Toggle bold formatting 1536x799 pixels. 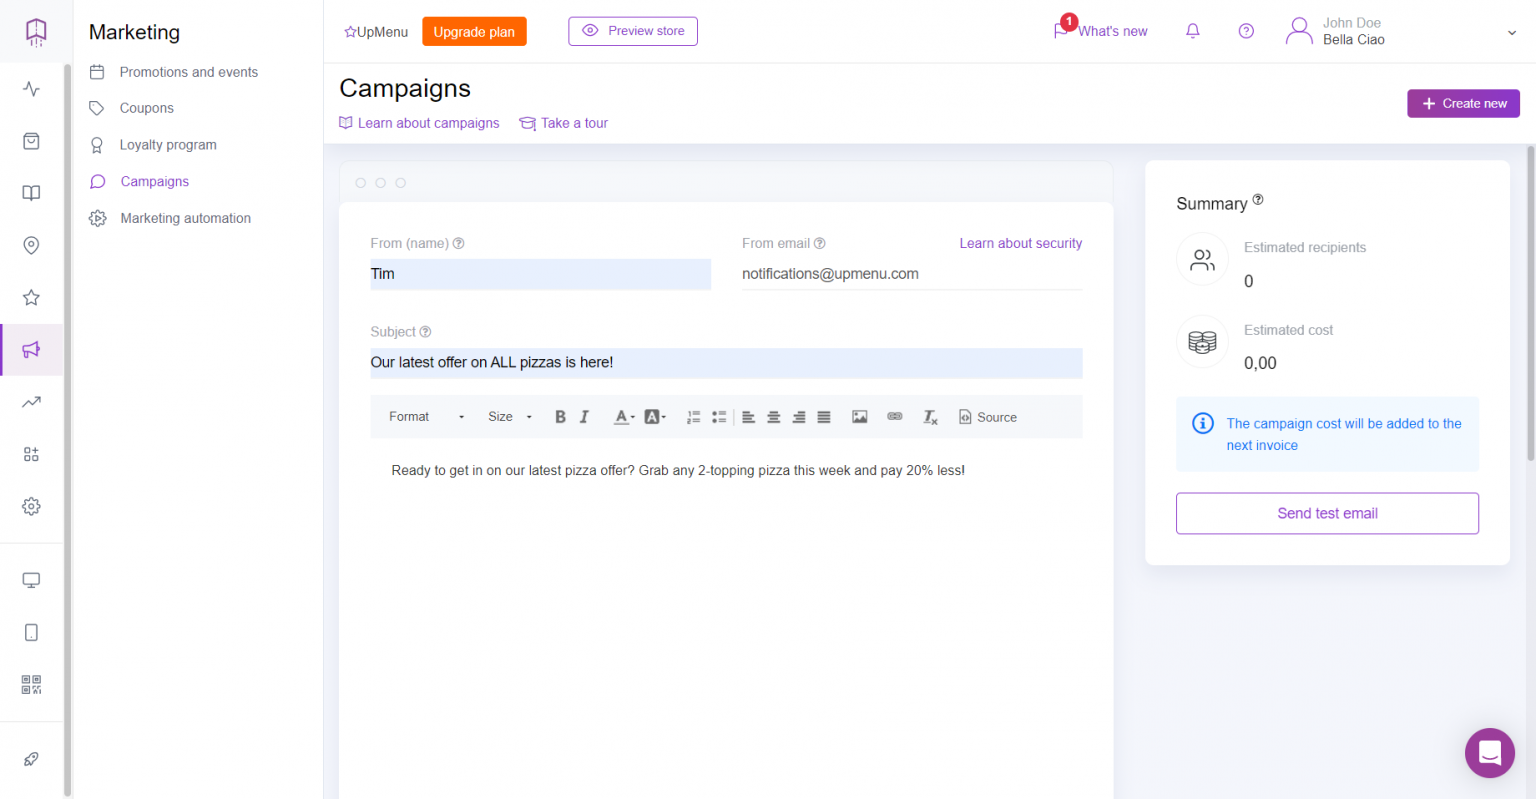coord(560,416)
